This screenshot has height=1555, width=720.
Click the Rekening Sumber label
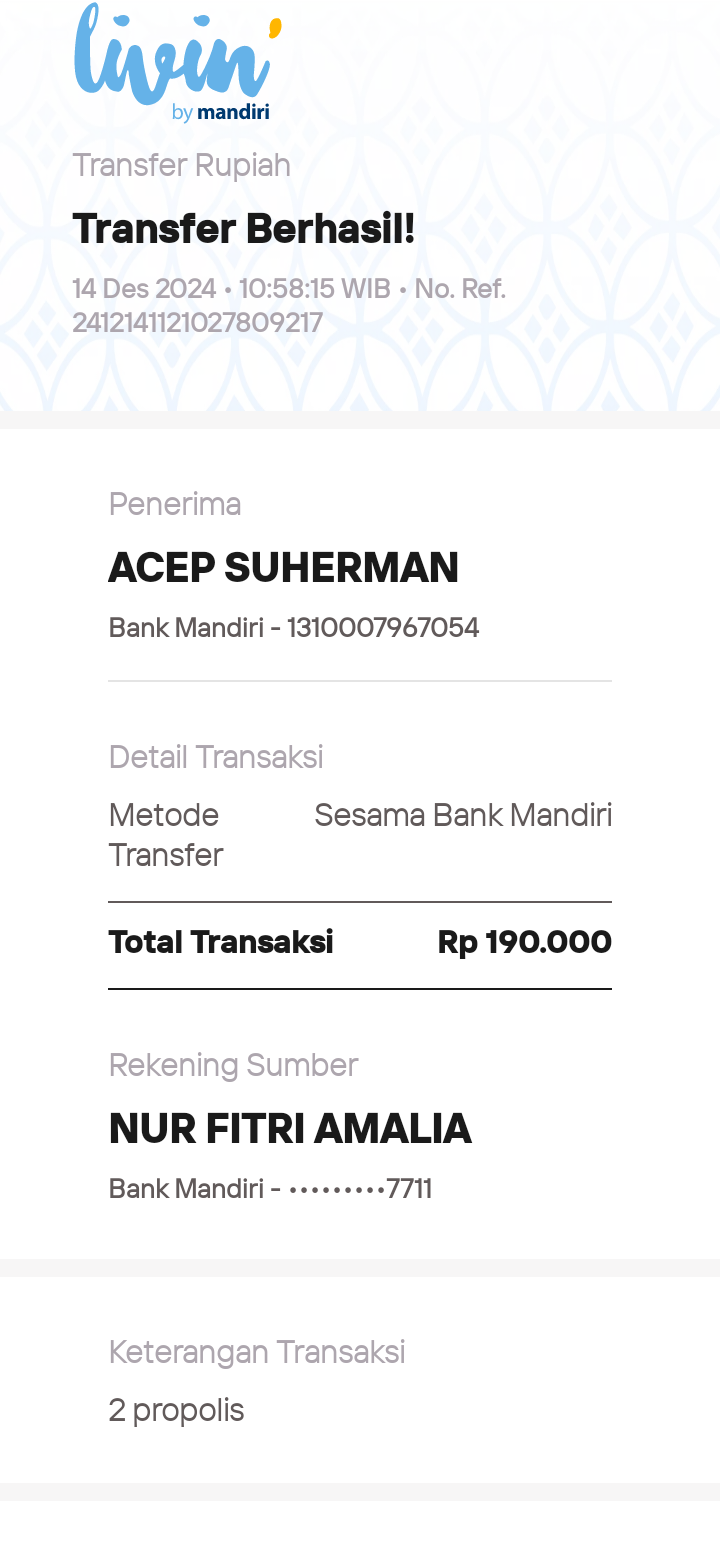233,1065
